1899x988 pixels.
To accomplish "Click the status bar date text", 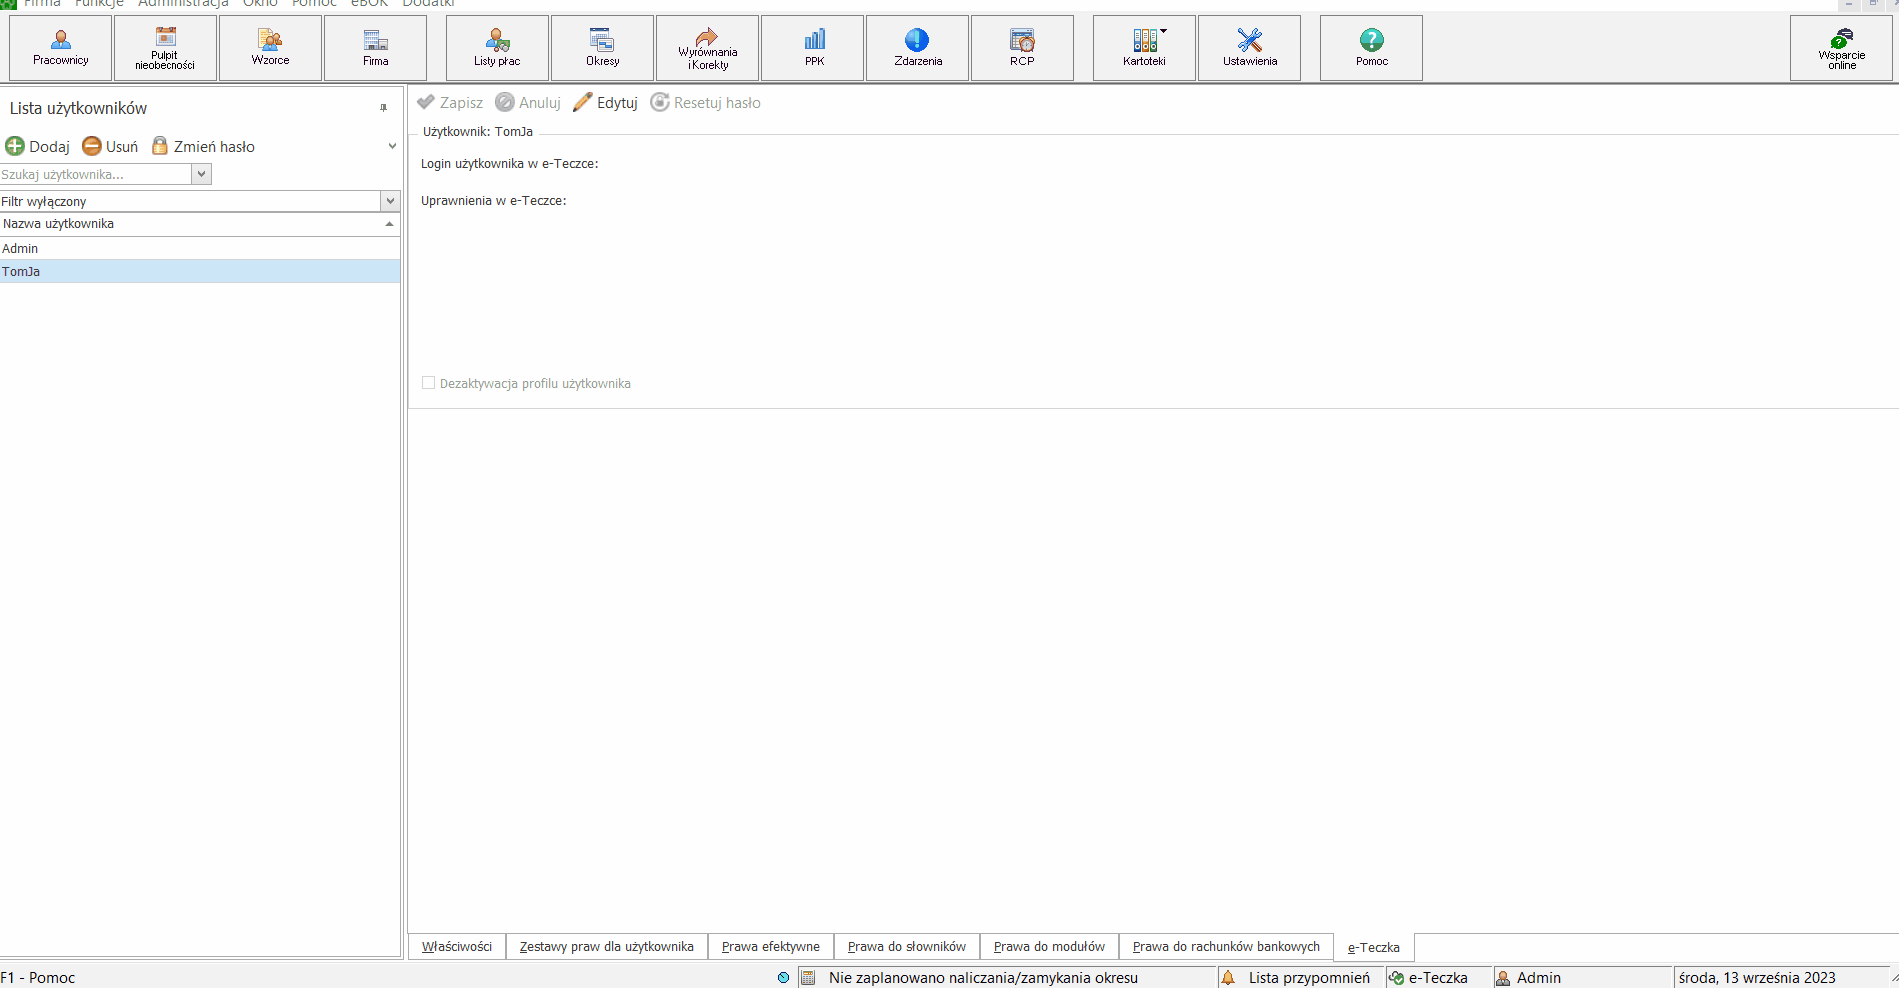I will (x=1757, y=978).
